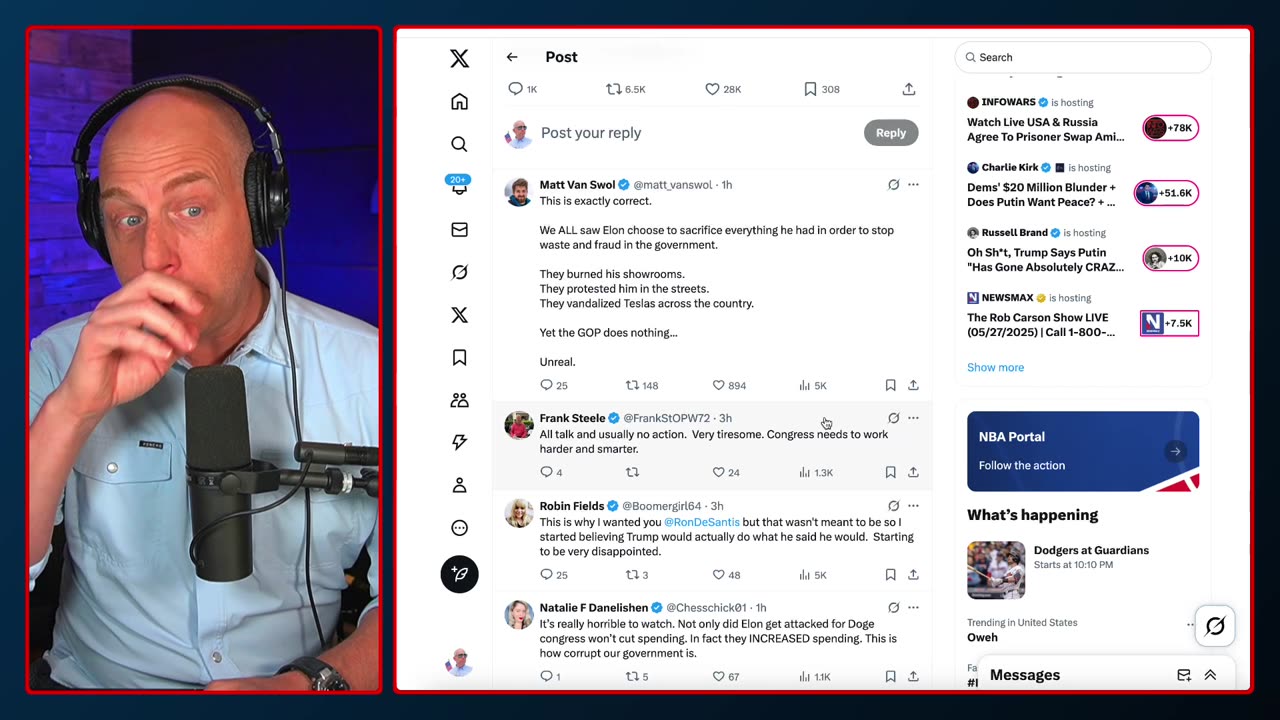Click @RonDeSantis mention link

[702, 522]
